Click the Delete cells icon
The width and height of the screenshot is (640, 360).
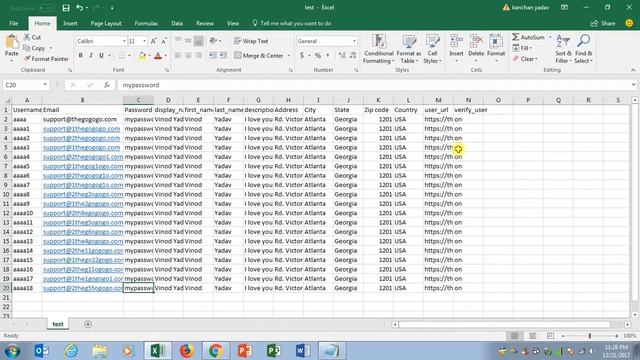[476, 42]
